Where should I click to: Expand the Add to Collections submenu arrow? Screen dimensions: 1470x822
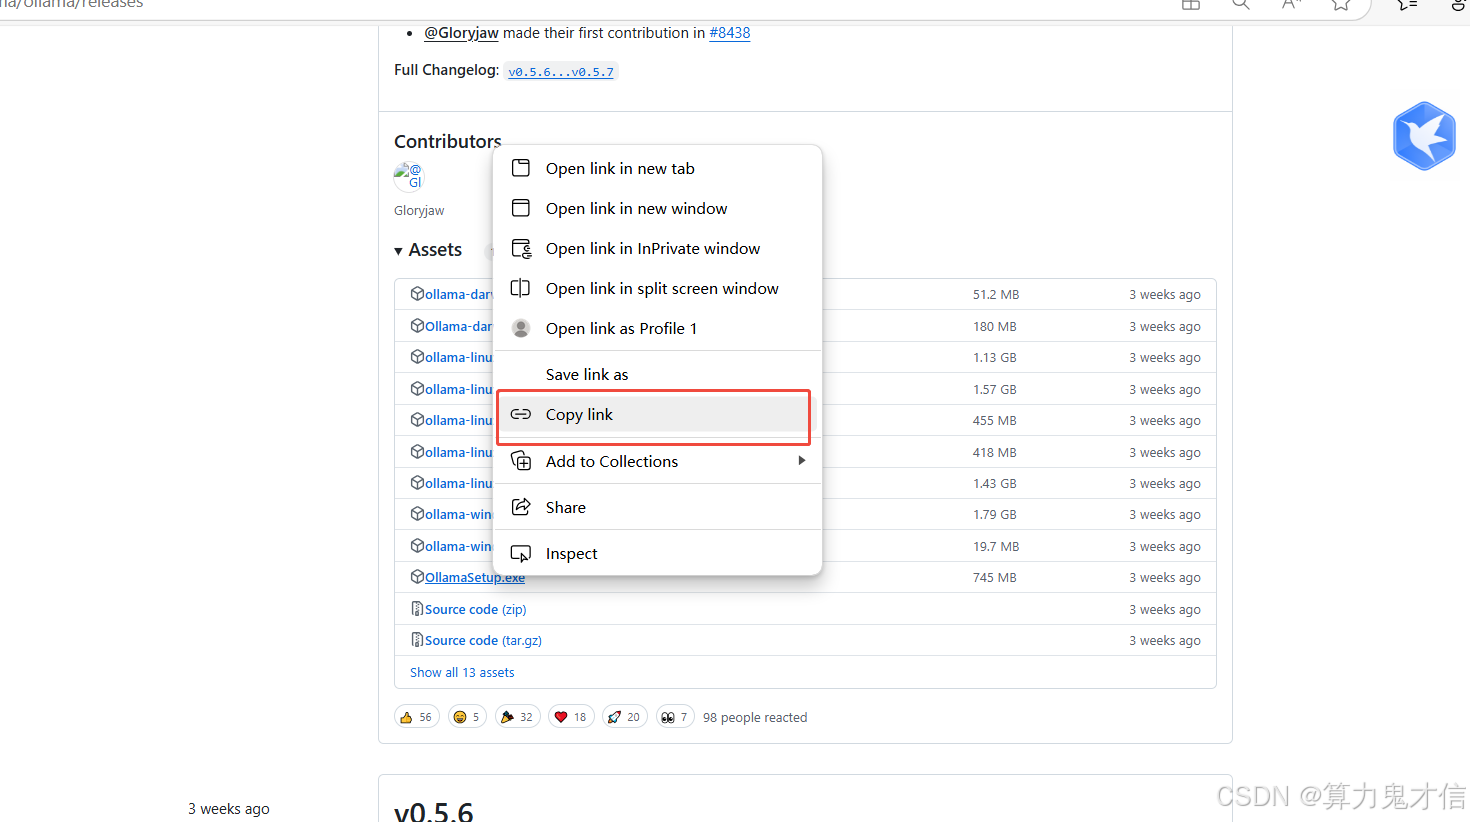click(x=802, y=461)
